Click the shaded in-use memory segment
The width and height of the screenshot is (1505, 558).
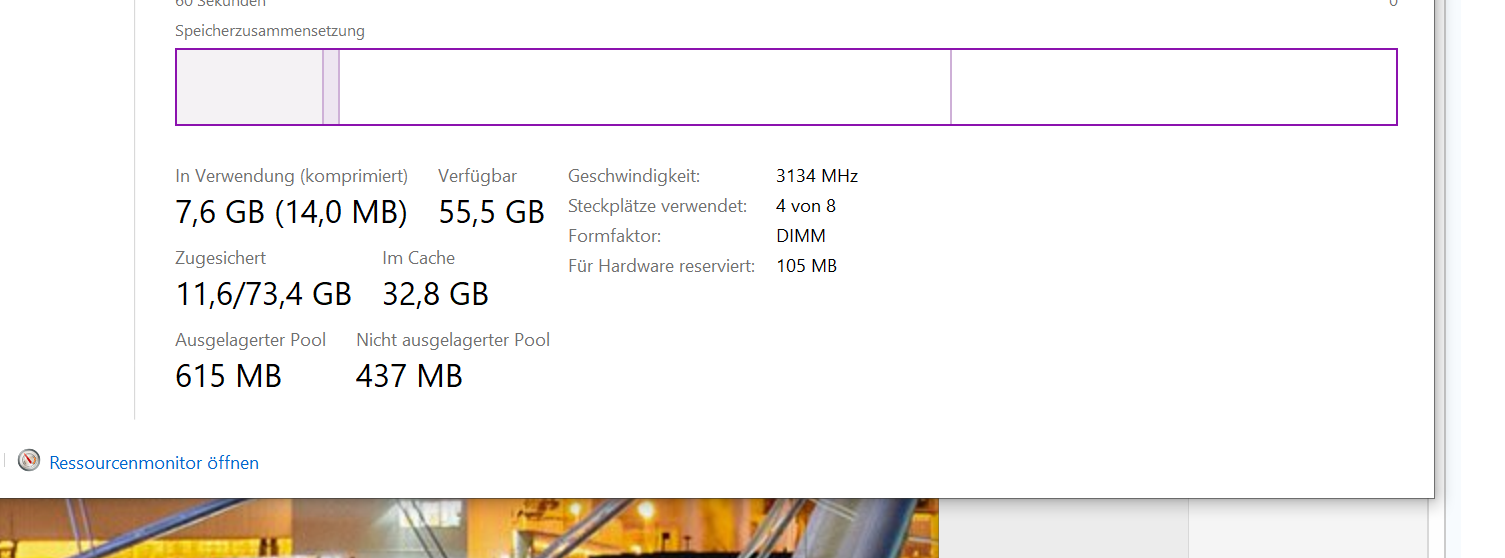coord(249,87)
